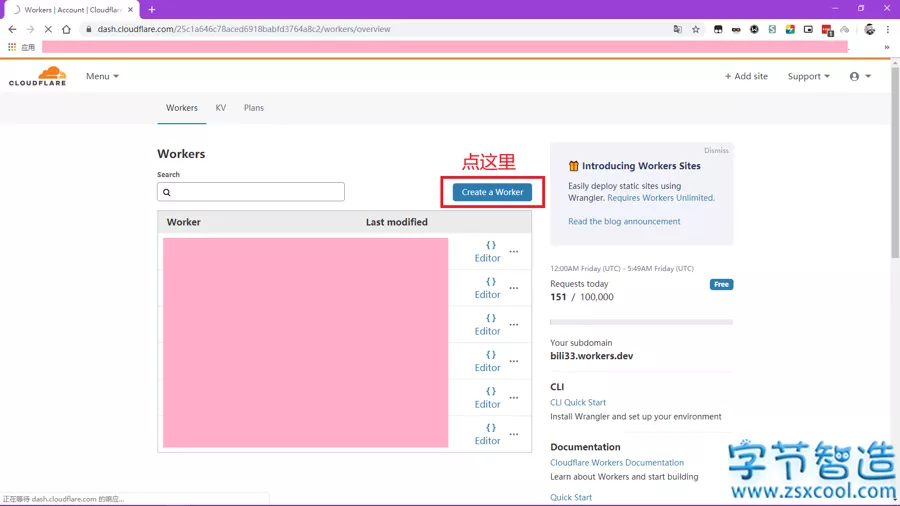Open more options for first worker row
Image resolution: width=900 pixels, height=506 pixels.
point(514,252)
